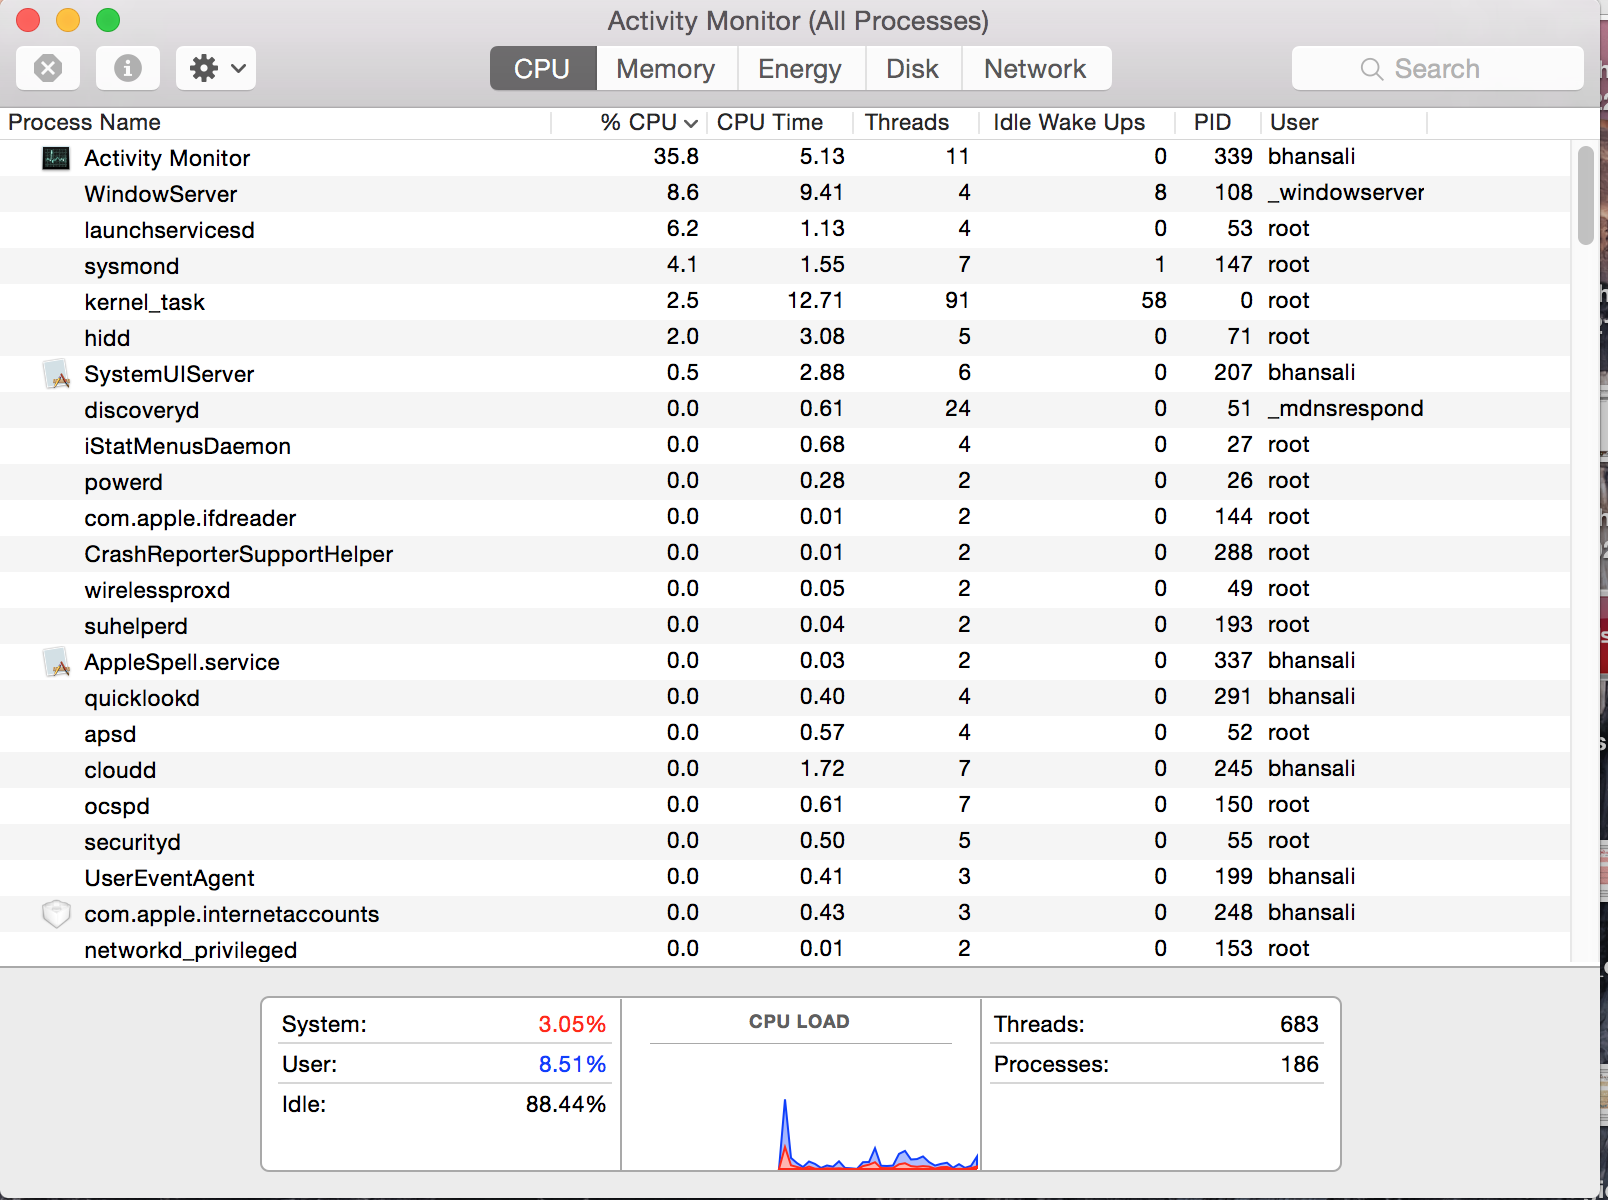Click the Idle 88.44% value
The image size is (1608, 1200).
click(x=566, y=1104)
